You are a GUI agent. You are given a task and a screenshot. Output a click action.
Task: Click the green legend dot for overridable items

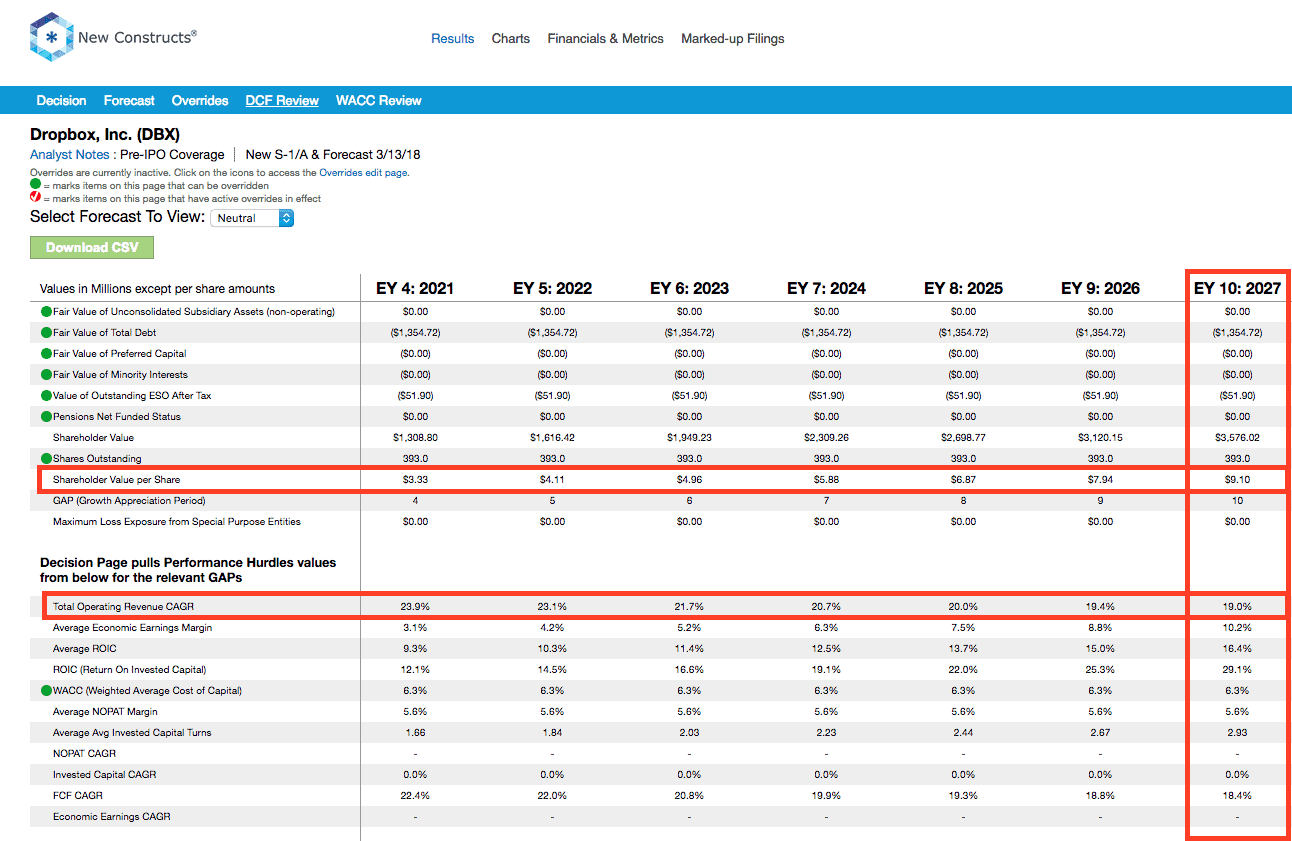point(35,185)
